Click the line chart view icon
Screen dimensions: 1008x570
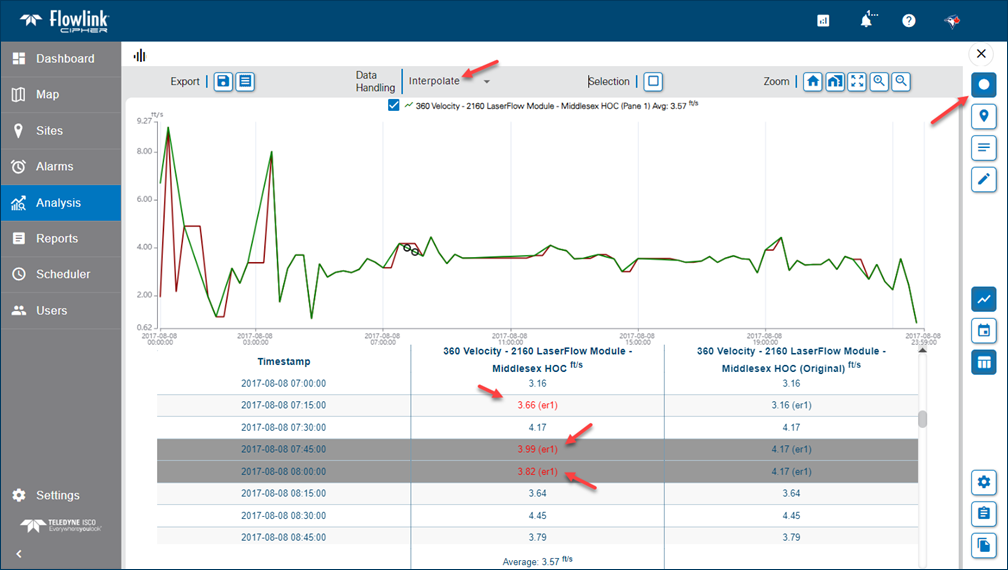pyautogui.click(x=984, y=298)
